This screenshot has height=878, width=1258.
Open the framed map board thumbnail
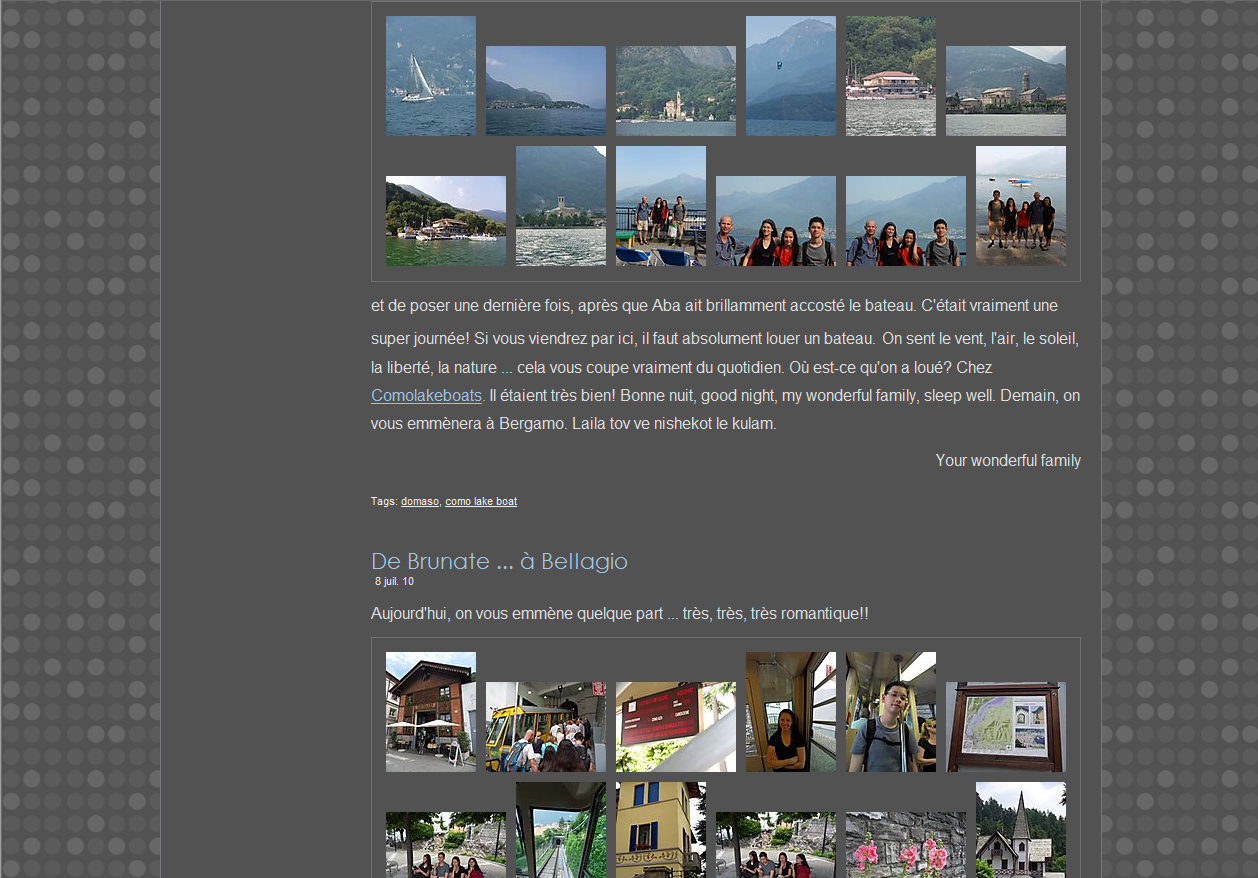[1006, 727]
